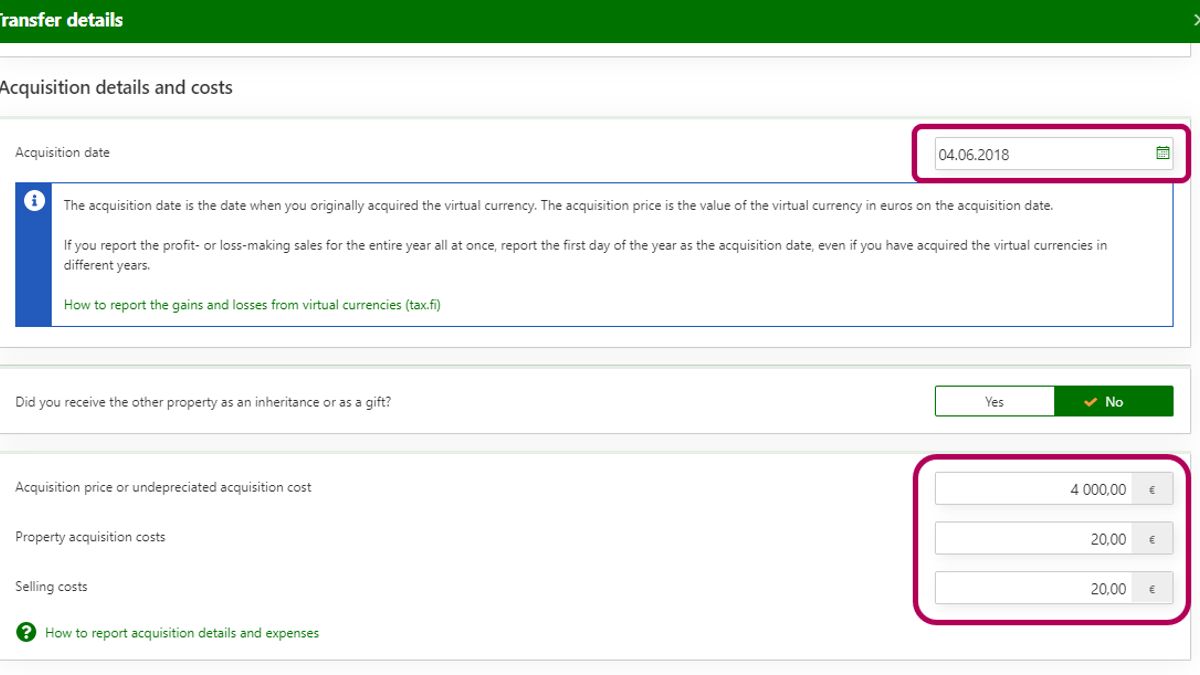This screenshot has width=1200, height=675.
Task: Open the calendar picker for Acquisition date
Action: (x=1162, y=154)
